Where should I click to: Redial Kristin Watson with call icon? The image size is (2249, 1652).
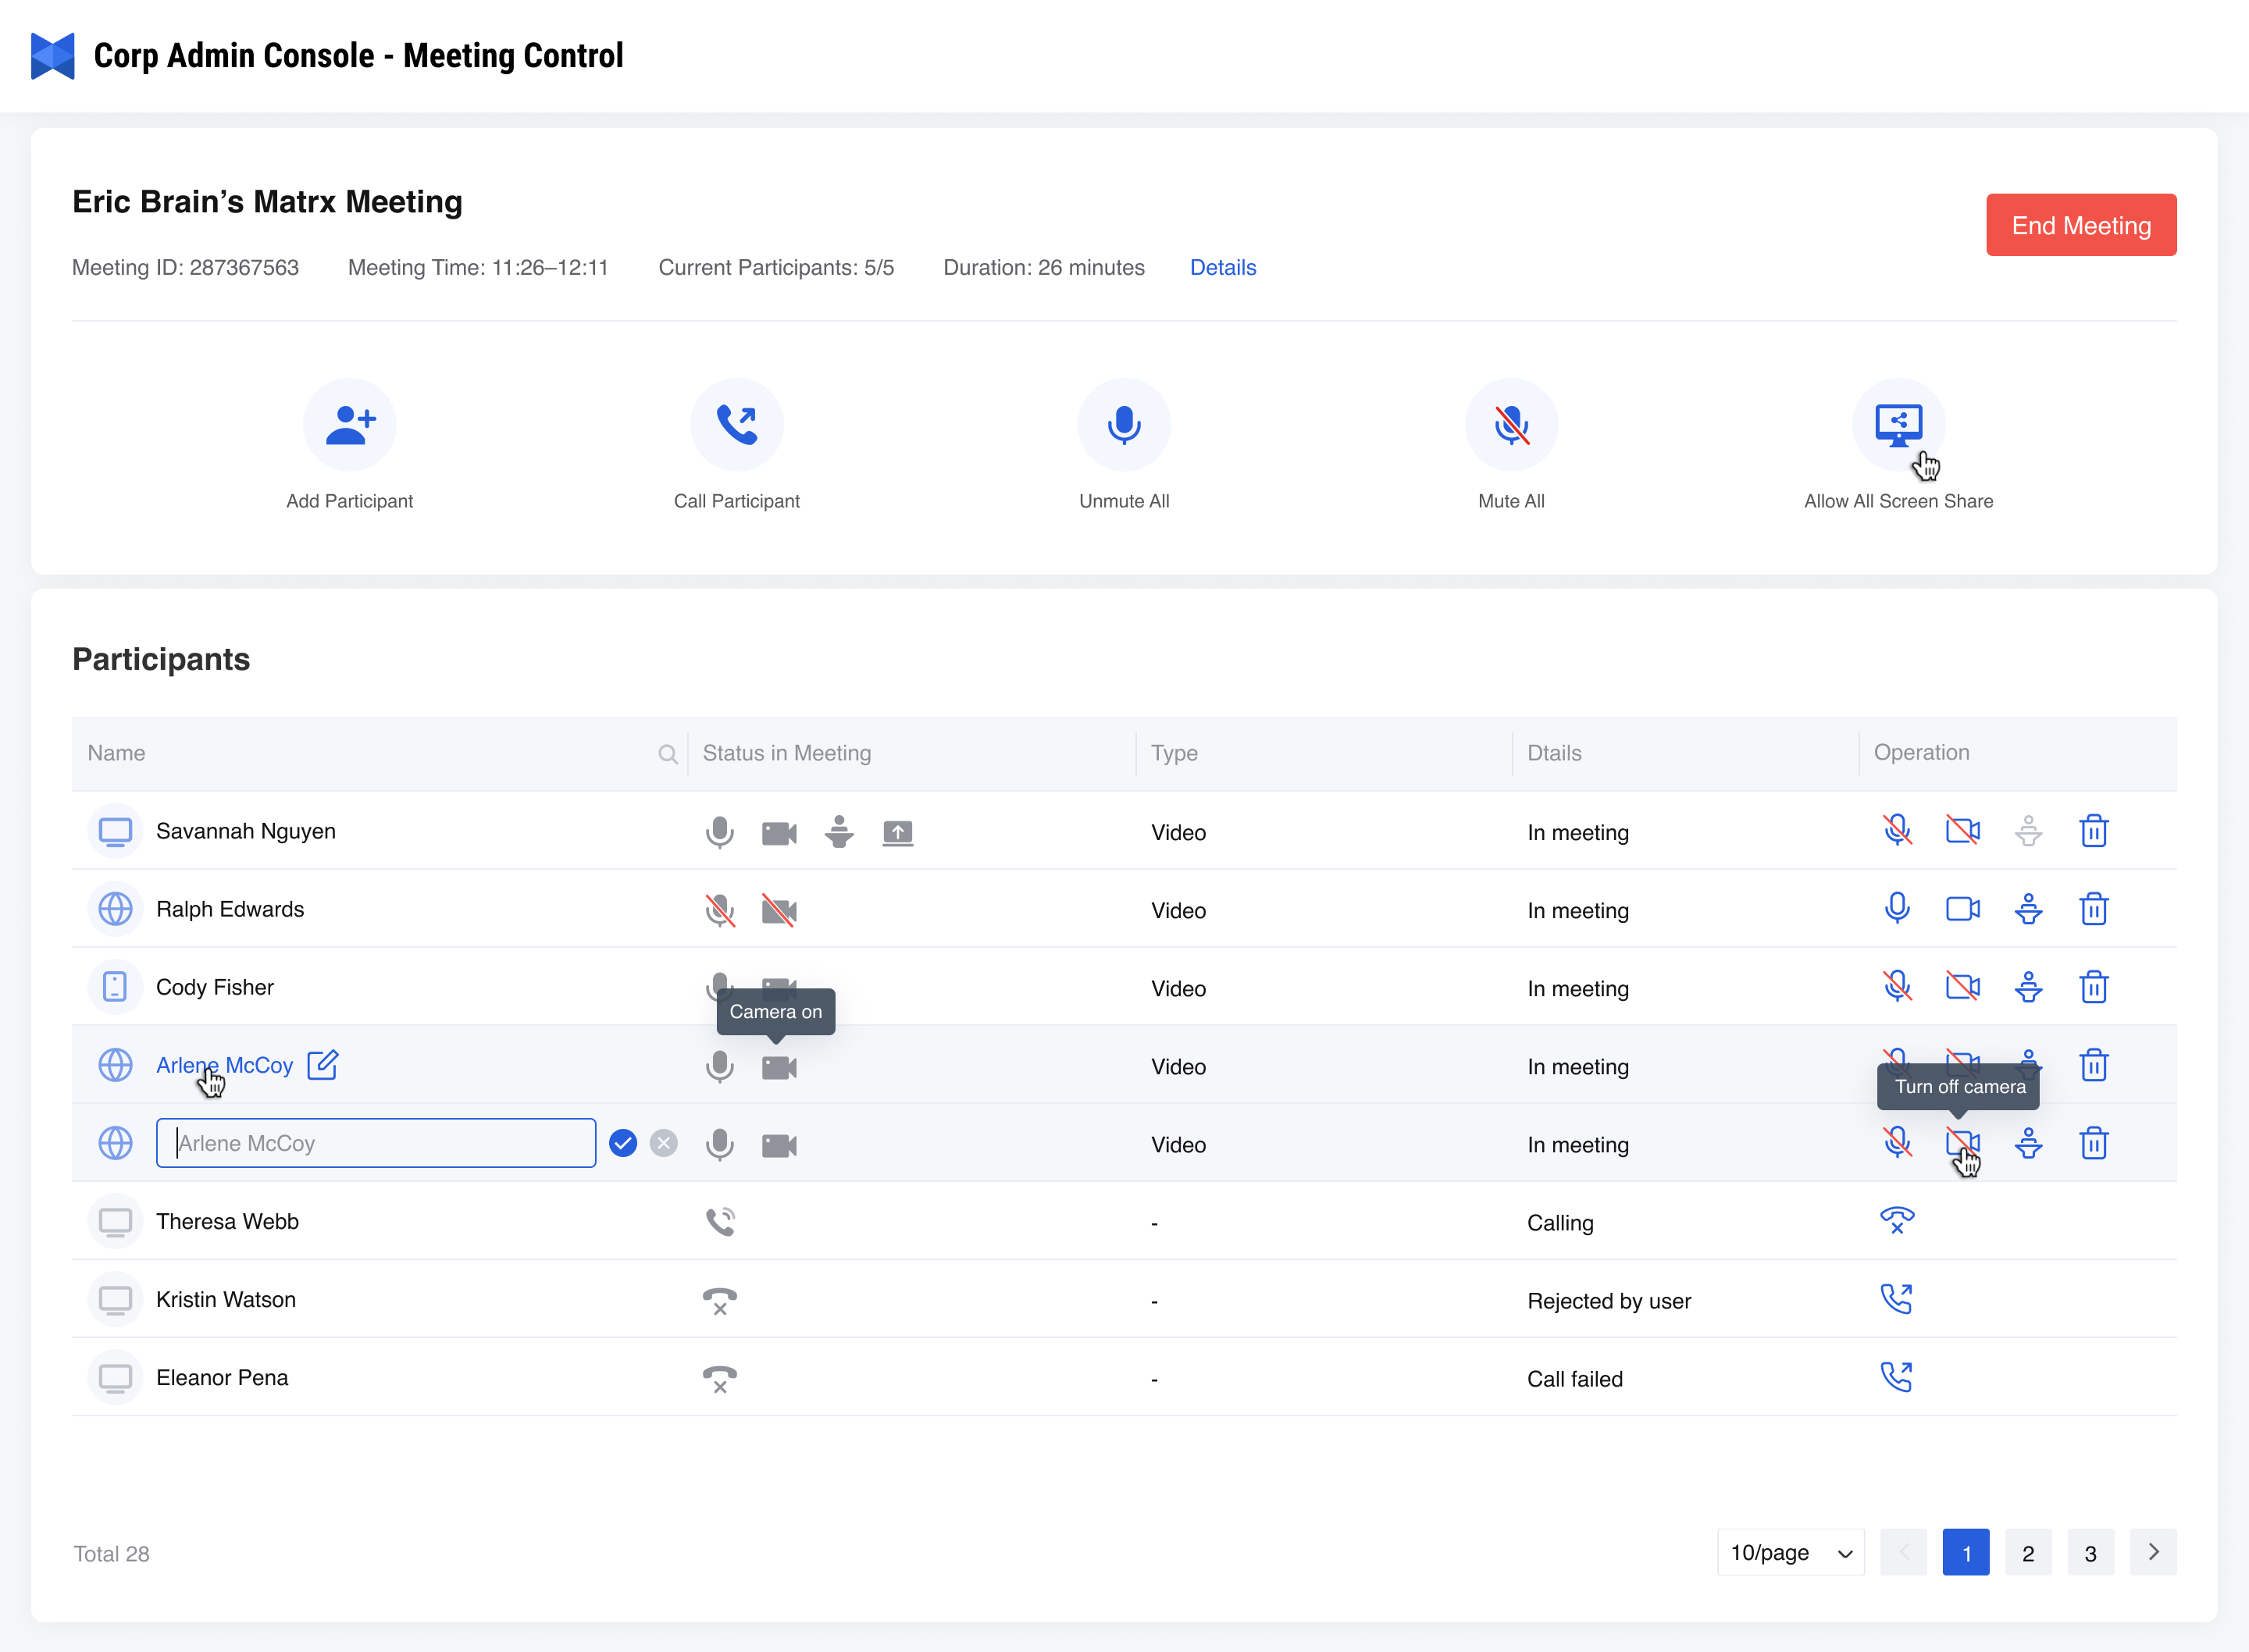(1896, 1299)
